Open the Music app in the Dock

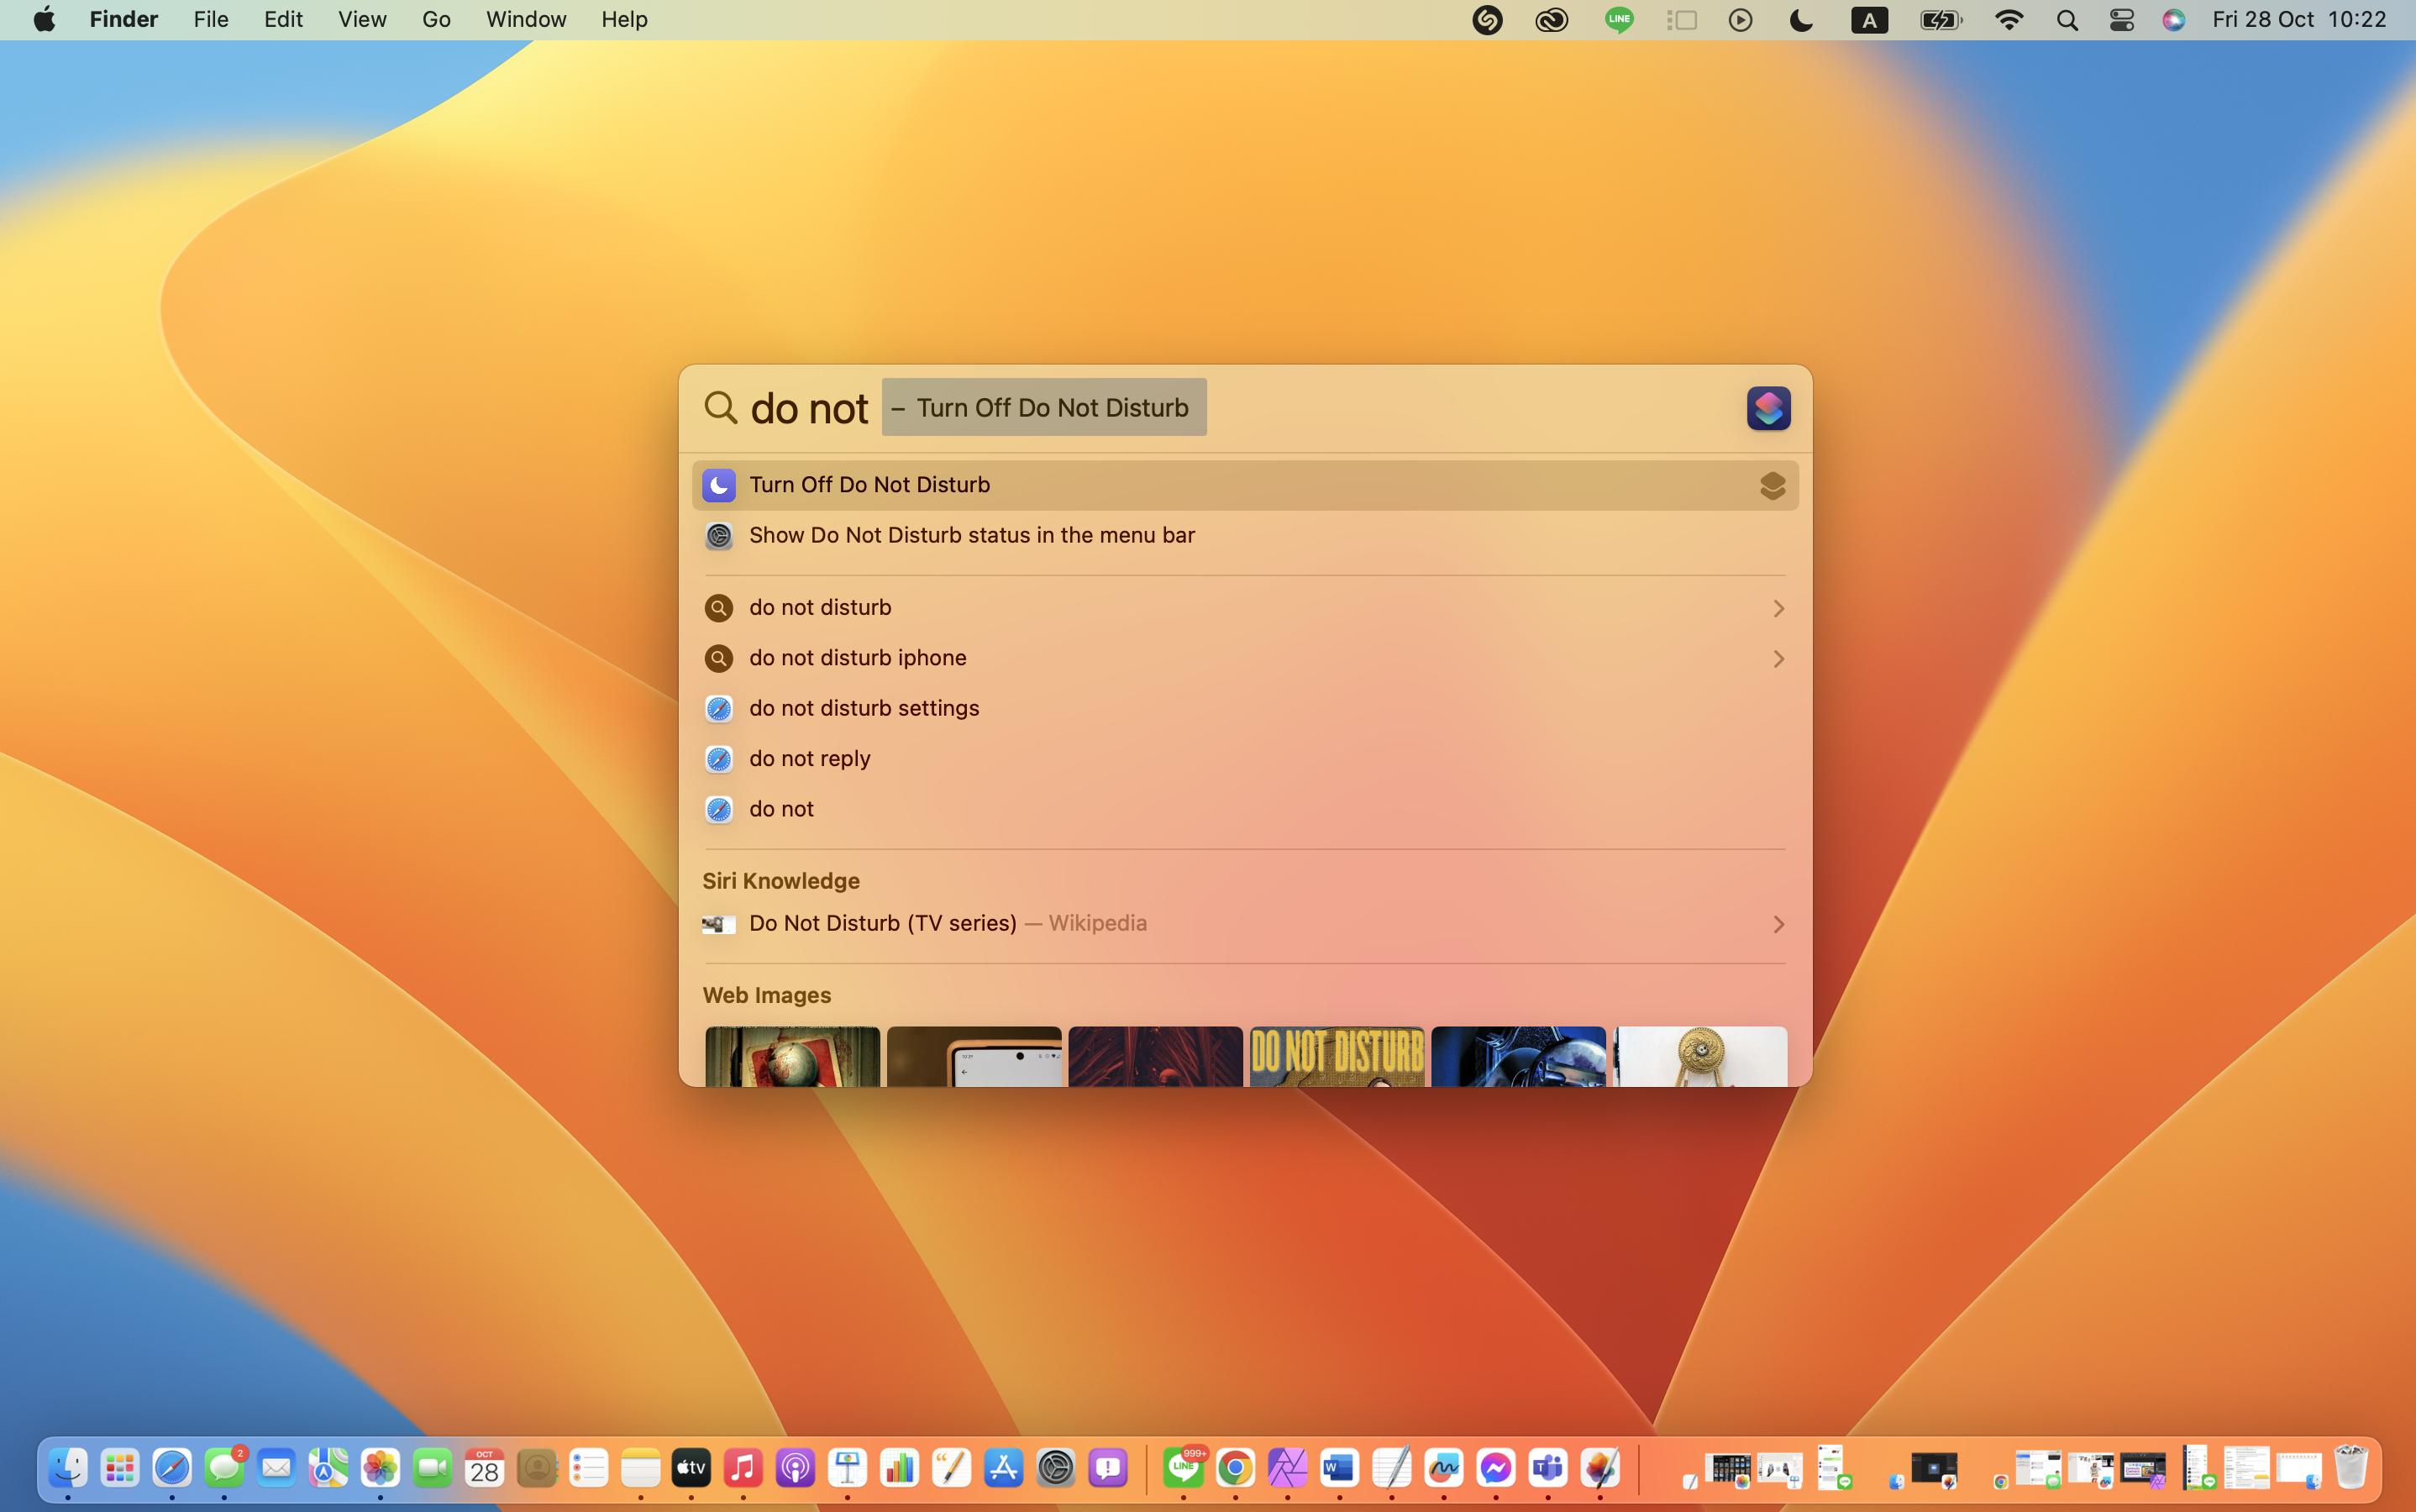743,1468
